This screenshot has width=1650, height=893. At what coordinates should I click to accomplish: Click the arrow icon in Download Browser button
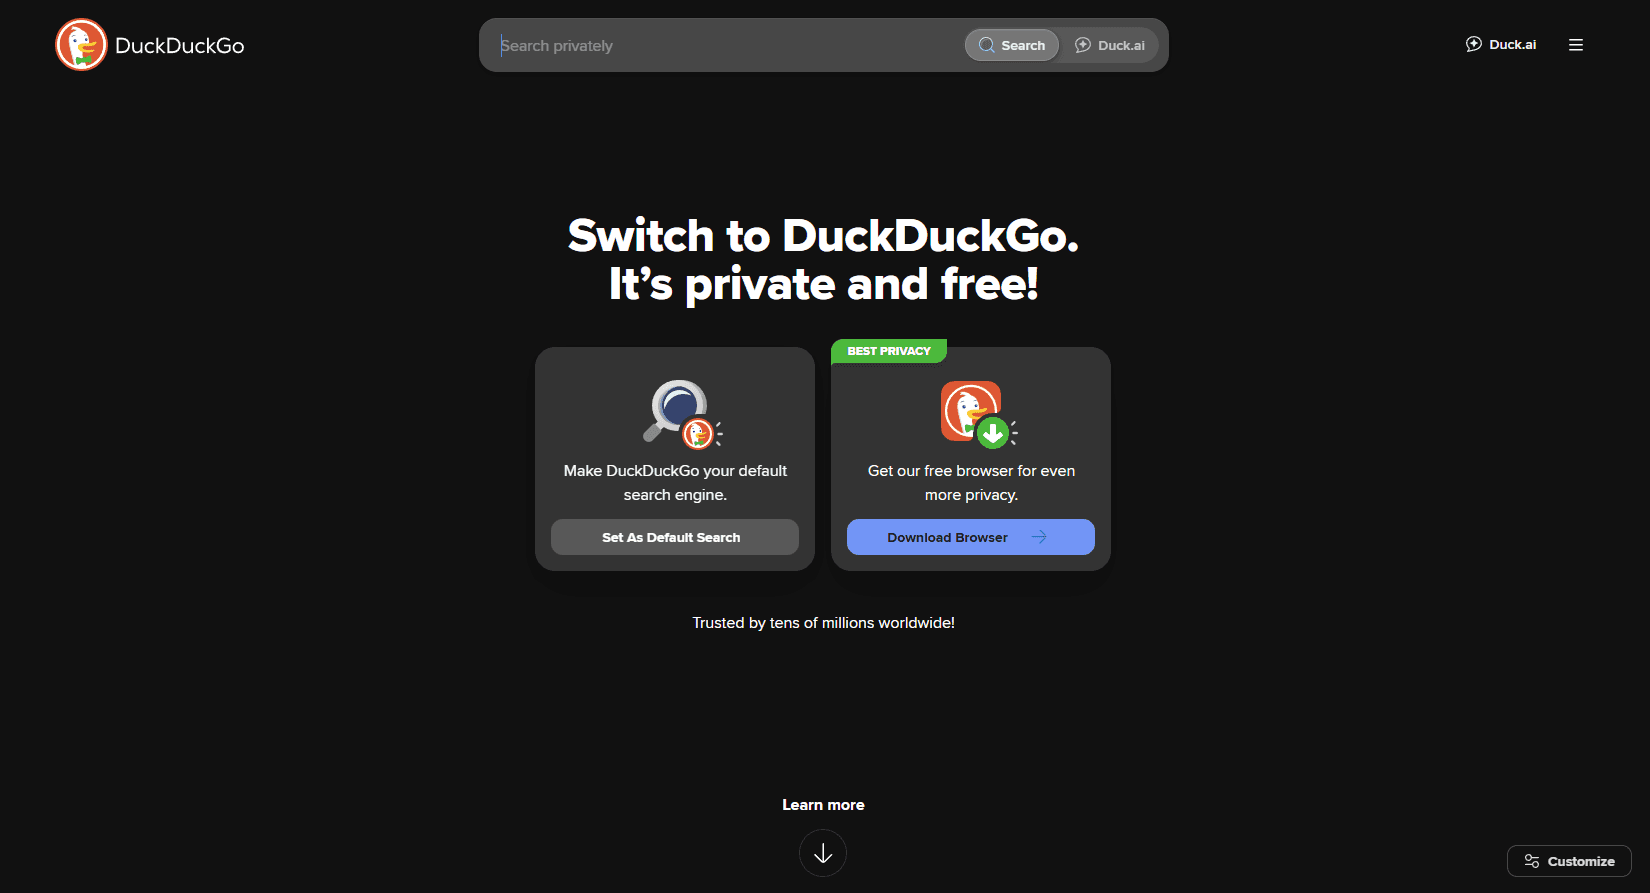[x=1039, y=537]
